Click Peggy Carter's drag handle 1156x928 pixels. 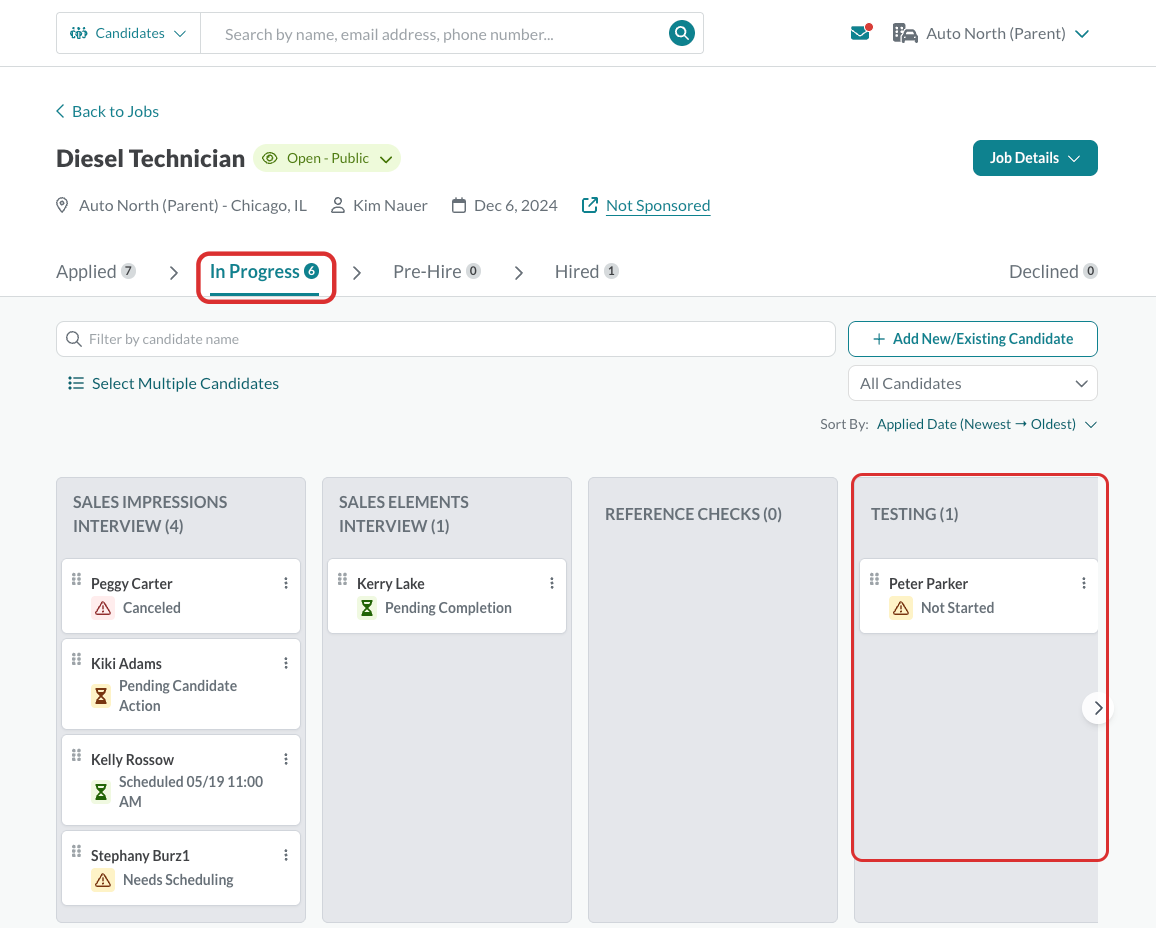click(x=76, y=579)
